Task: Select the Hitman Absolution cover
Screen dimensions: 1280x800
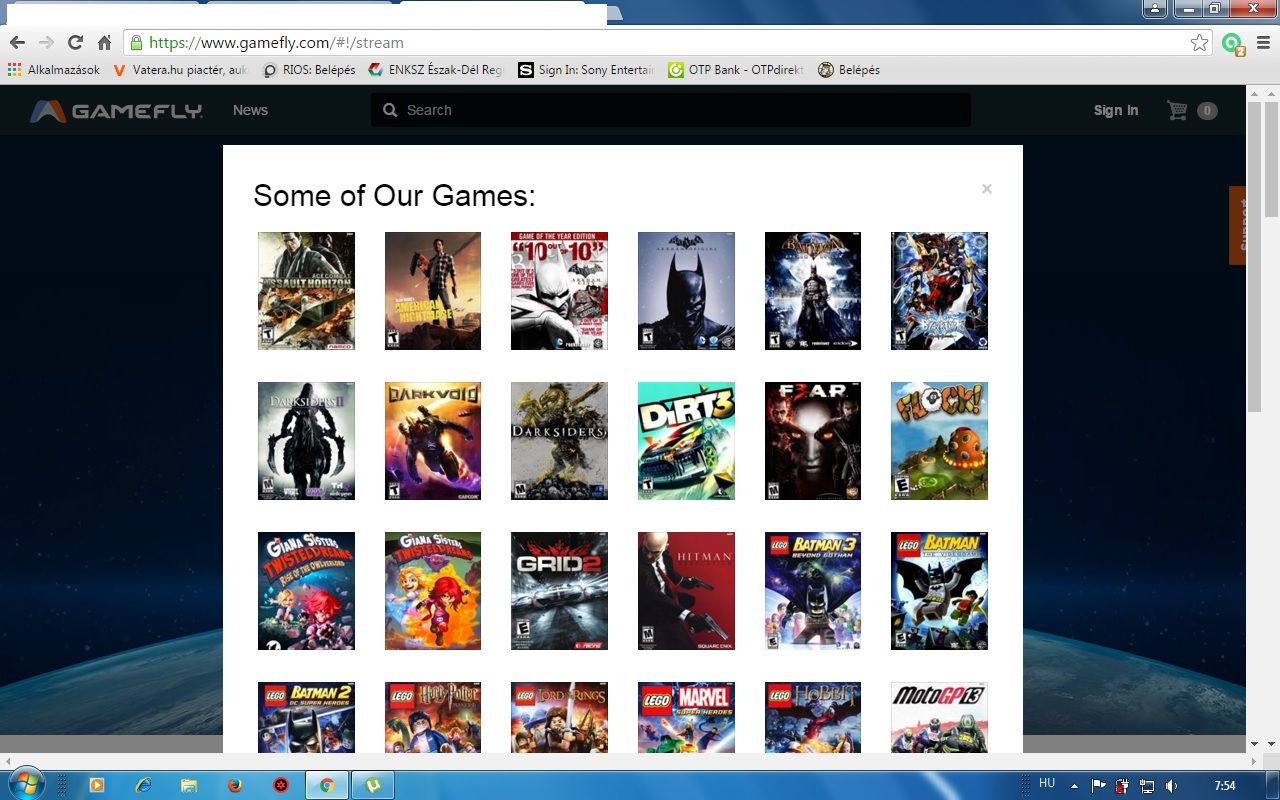Action: click(x=686, y=591)
